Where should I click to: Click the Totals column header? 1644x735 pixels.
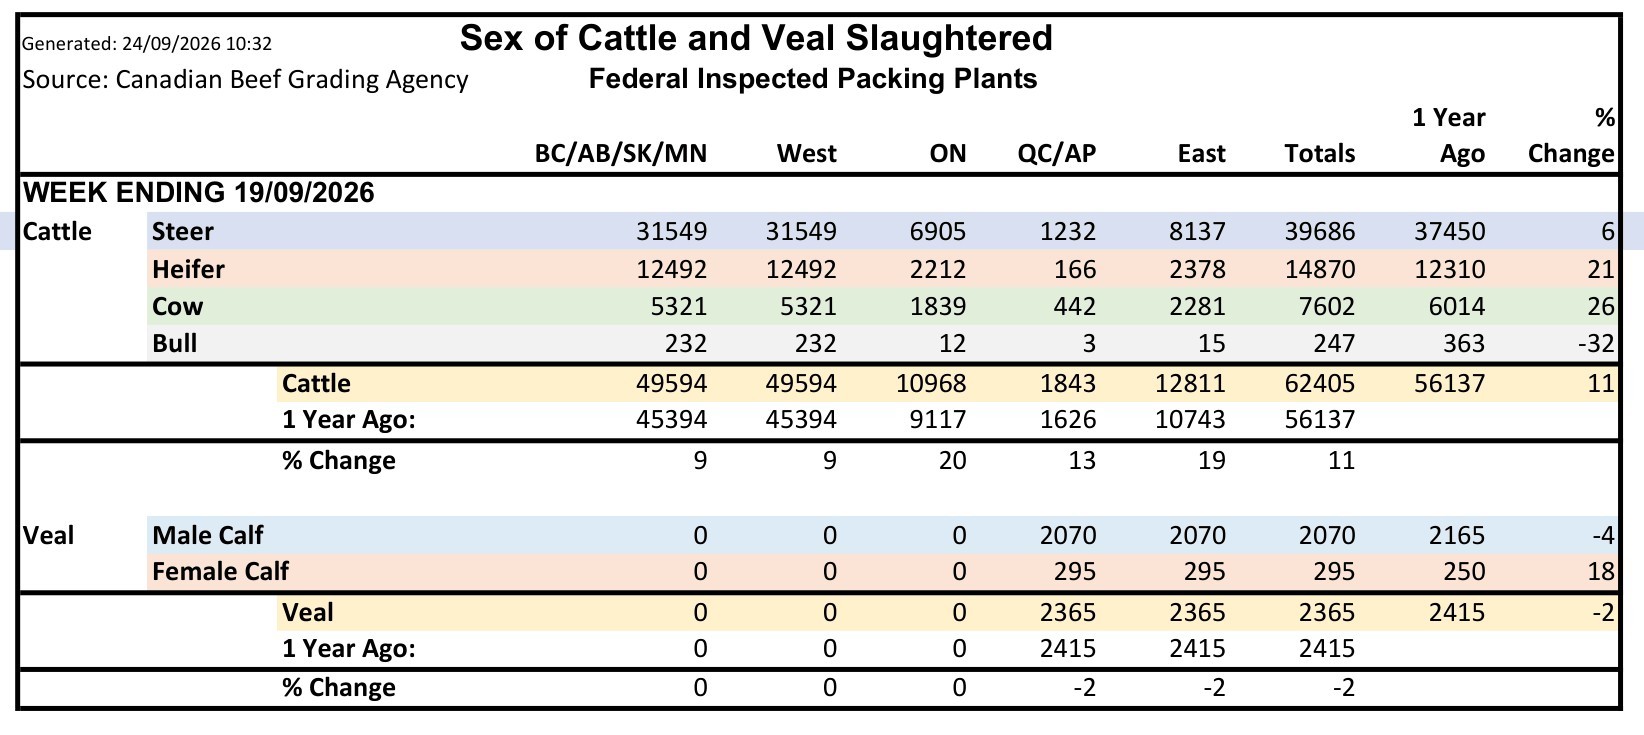tap(1320, 153)
